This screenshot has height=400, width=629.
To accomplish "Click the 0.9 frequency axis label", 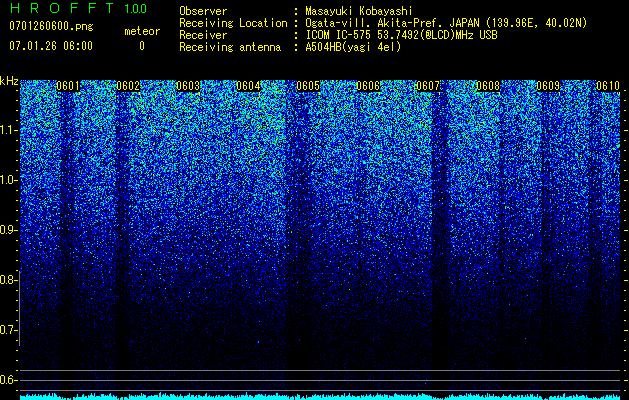I will point(8,230).
